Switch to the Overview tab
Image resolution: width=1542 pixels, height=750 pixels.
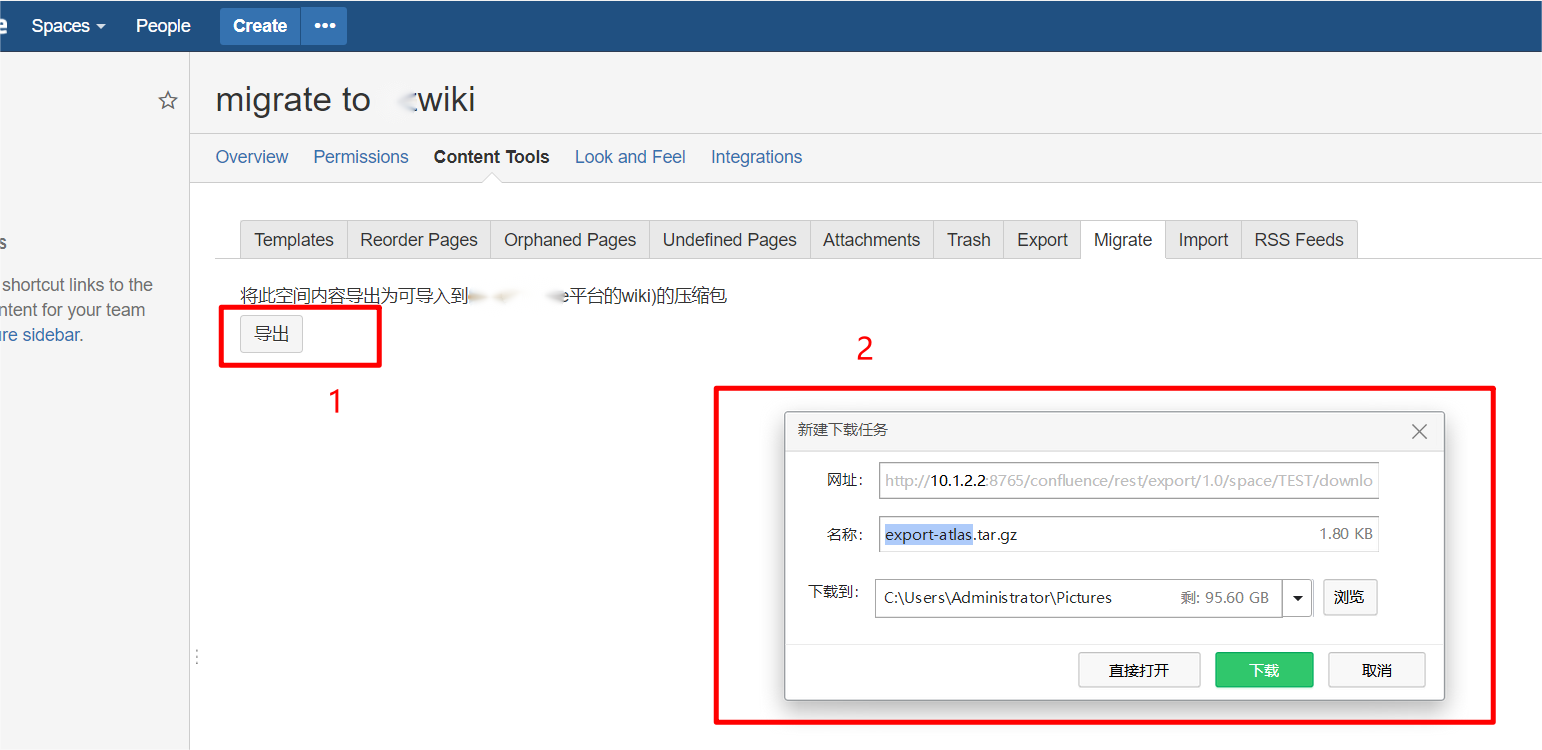pos(252,157)
